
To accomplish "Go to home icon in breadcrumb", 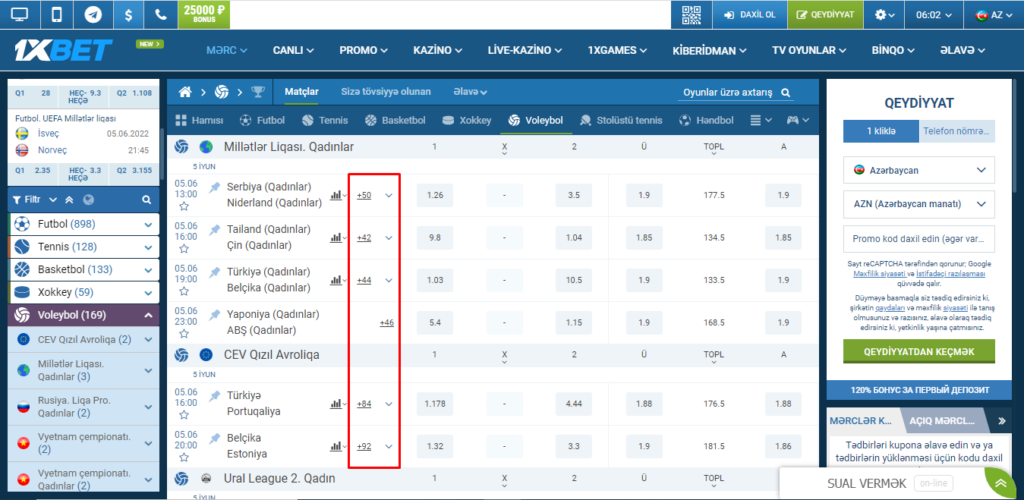I will tap(185, 92).
